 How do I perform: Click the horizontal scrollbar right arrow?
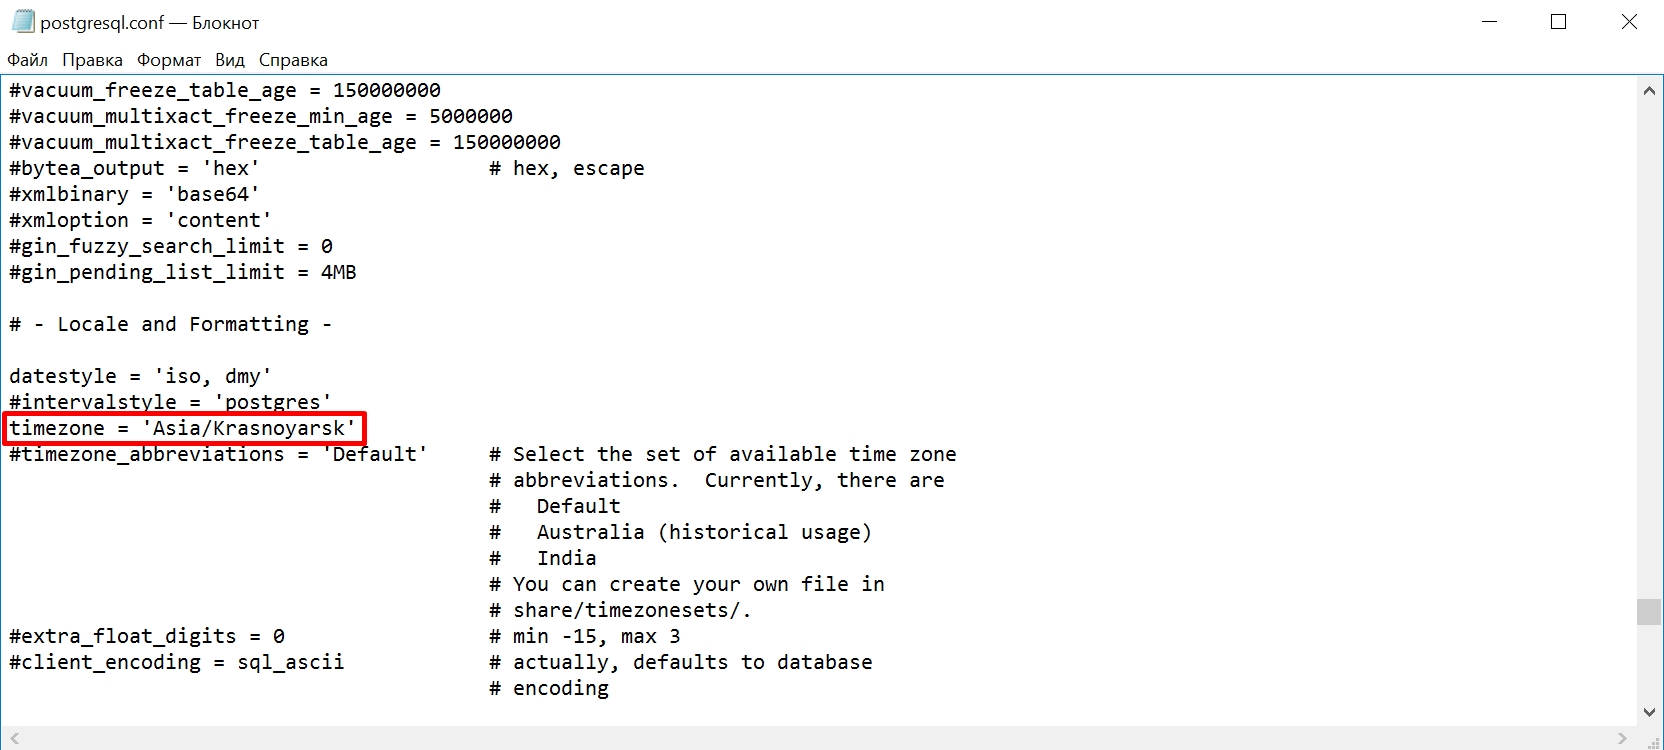pos(1622,738)
